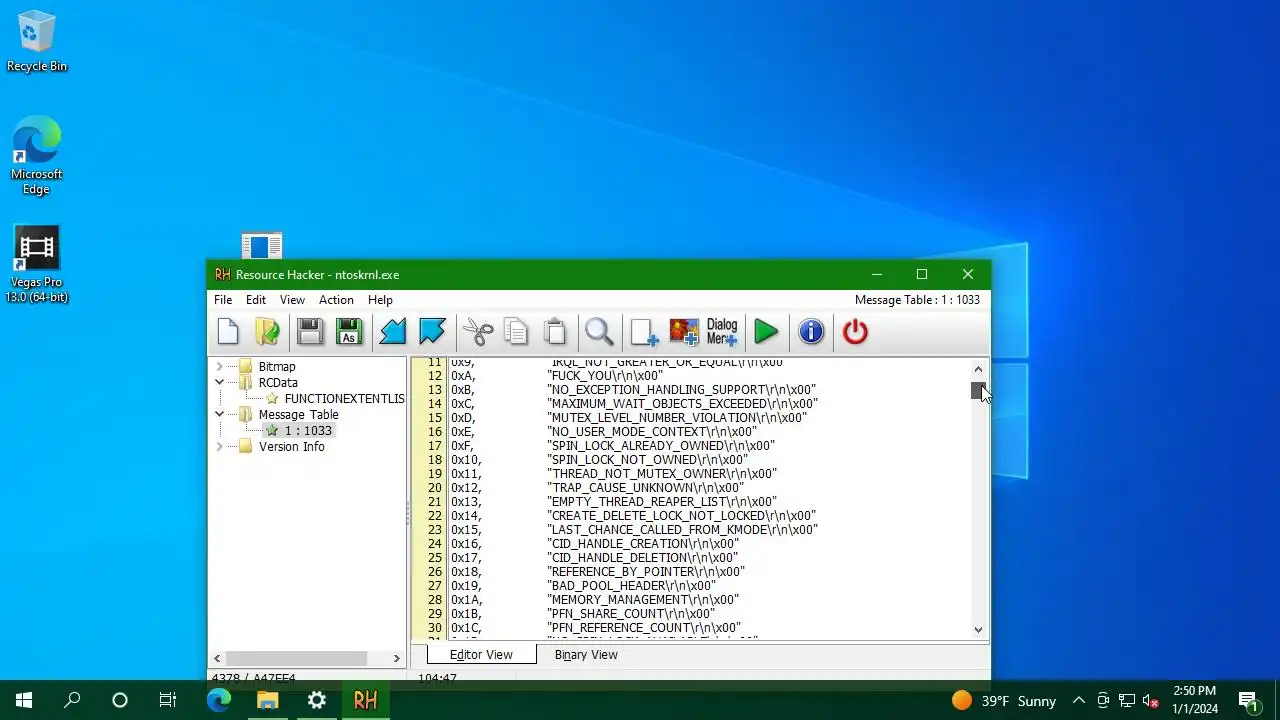The image size is (1280, 720).
Task: Open the File menu
Action: click(x=223, y=300)
